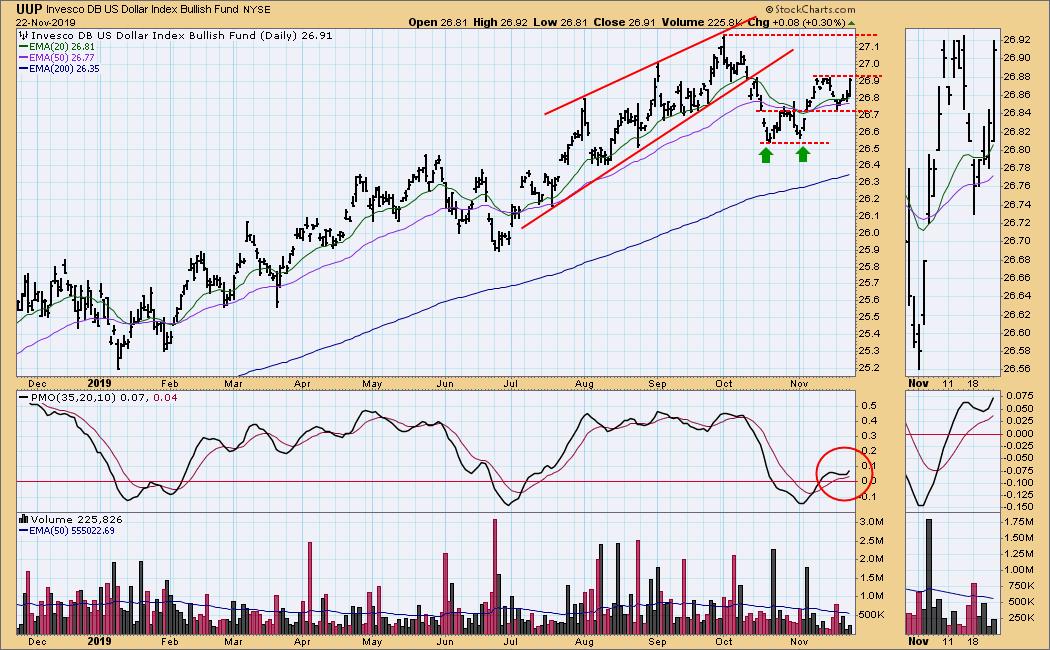The image size is (1050, 650).
Task: Click the 2019 label under the price panel
Action: (99, 383)
